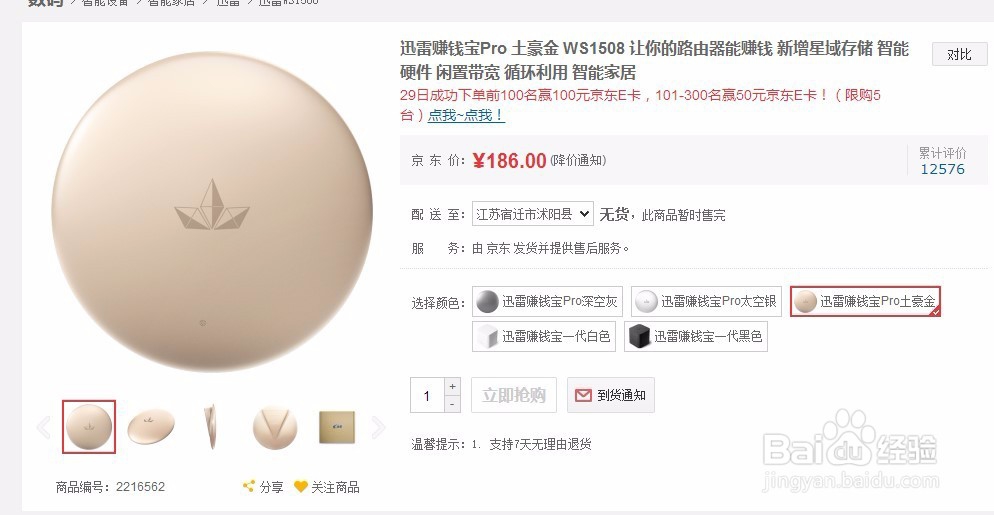994x515 pixels.
Task: Select the 迅雷赚钱宝Pro太空银 color option
Action: [706, 301]
